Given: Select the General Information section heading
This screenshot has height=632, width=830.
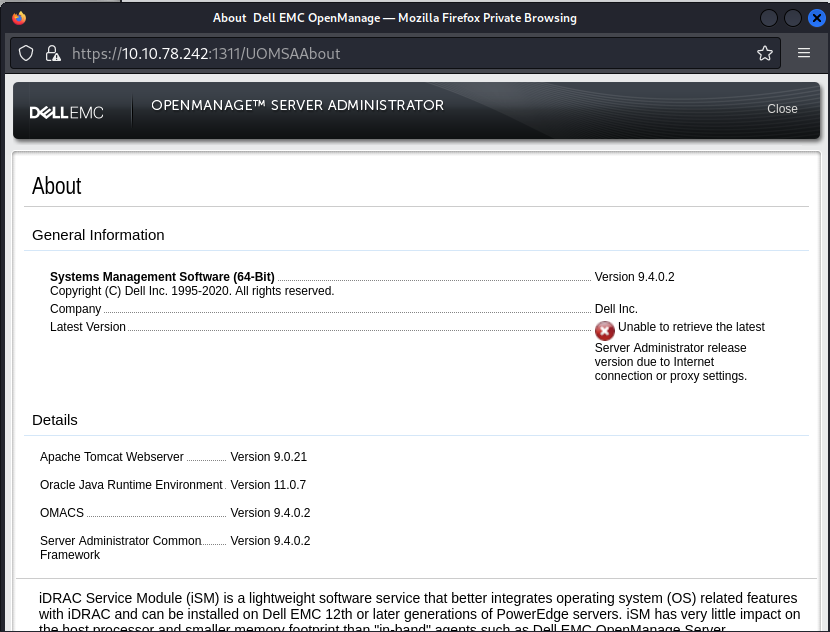Looking at the screenshot, I should (x=98, y=235).
